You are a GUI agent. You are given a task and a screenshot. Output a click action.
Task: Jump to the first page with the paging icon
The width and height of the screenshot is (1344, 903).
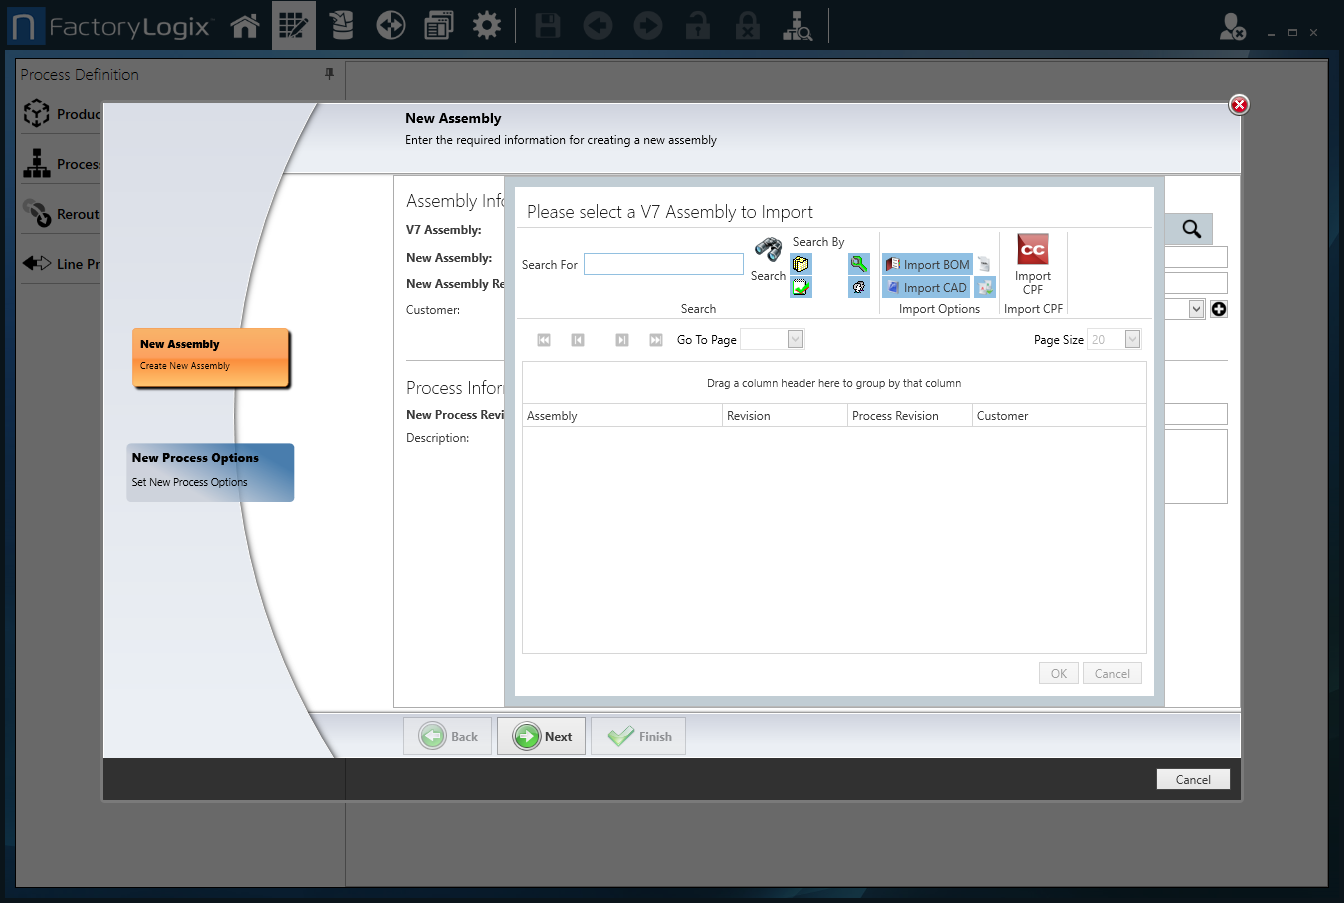pos(544,340)
